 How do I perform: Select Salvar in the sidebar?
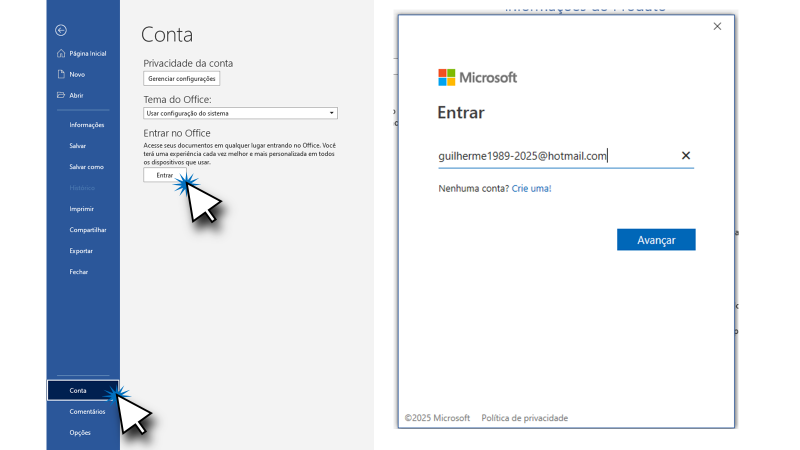tap(78, 146)
